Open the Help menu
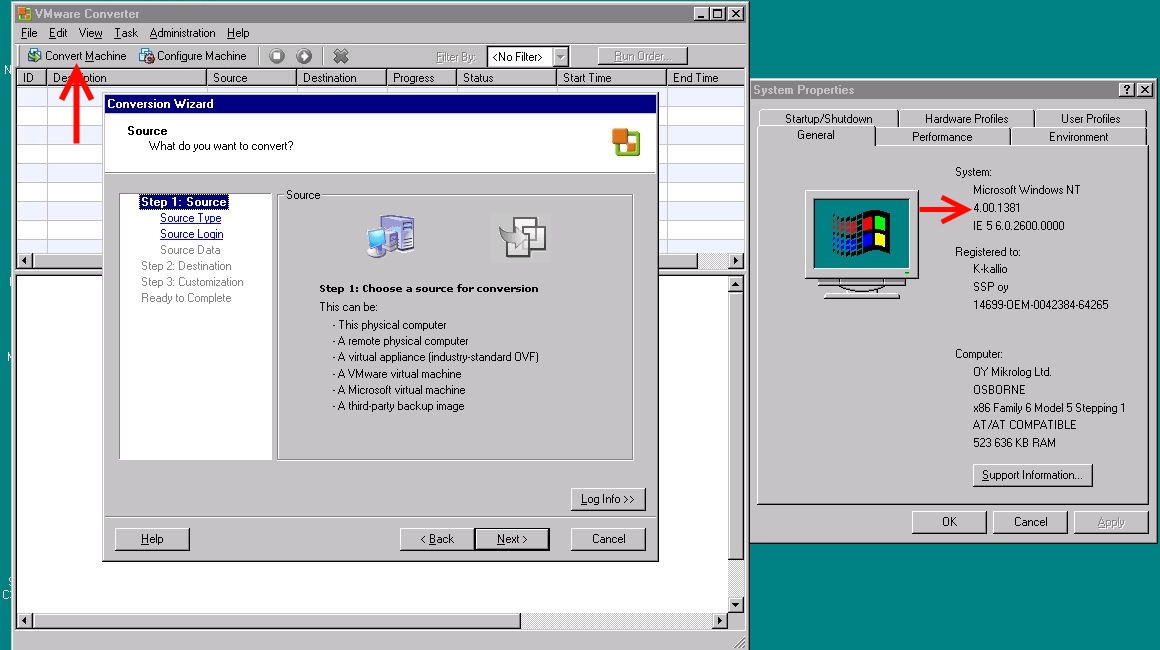 click(237, 33)
